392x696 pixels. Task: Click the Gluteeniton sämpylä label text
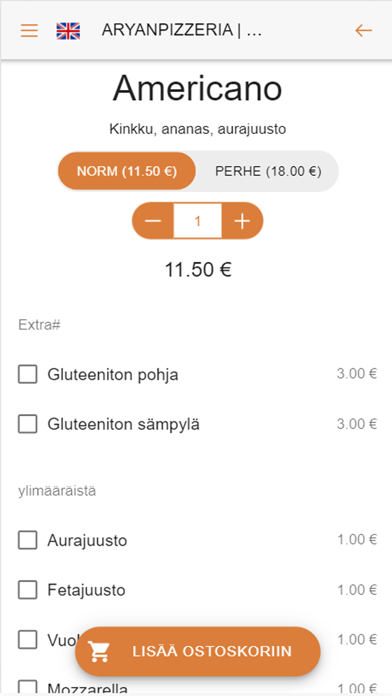pyautogui.click(x=123, y=424)
